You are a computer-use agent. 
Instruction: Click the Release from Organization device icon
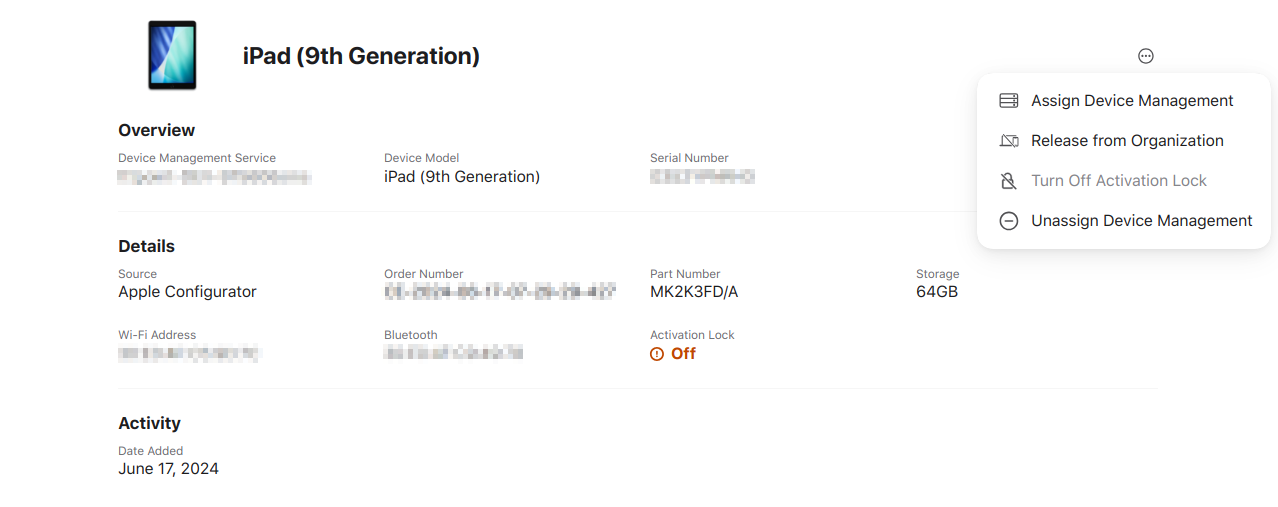1009,141
